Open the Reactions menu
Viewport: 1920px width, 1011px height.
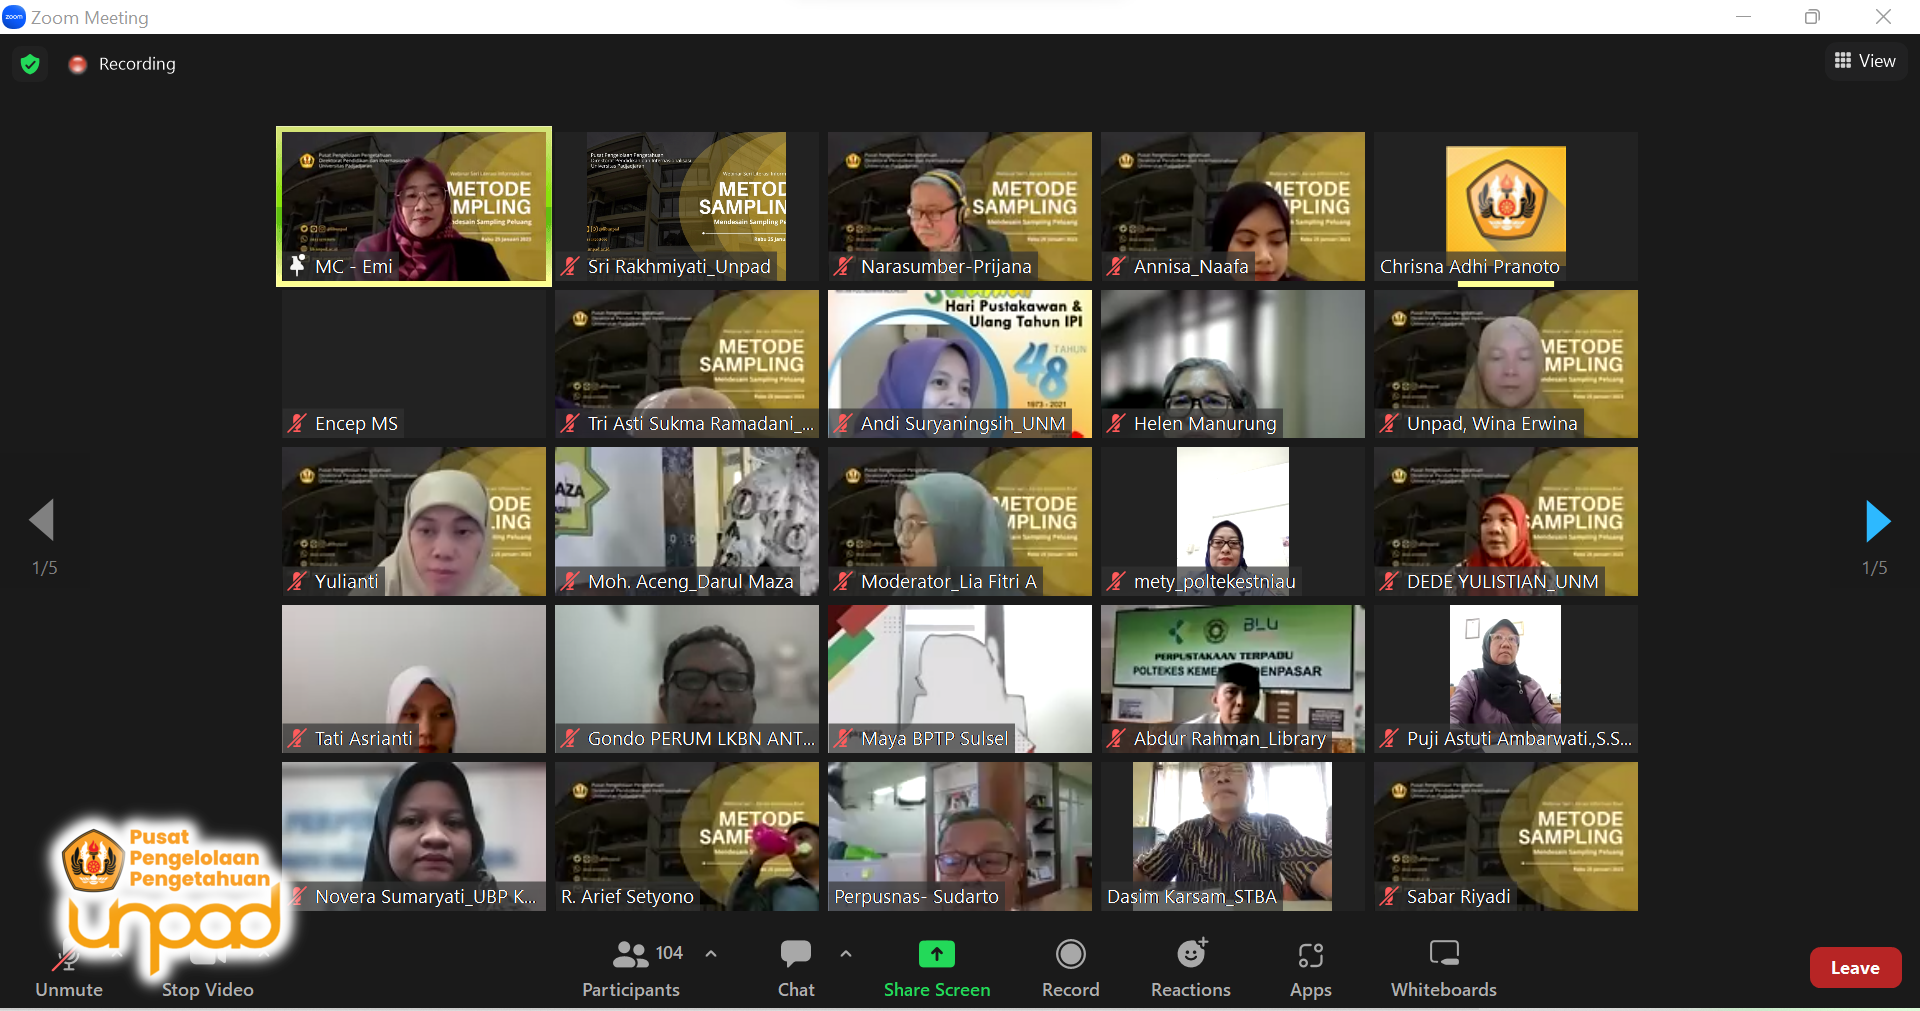pos(1191,968)
